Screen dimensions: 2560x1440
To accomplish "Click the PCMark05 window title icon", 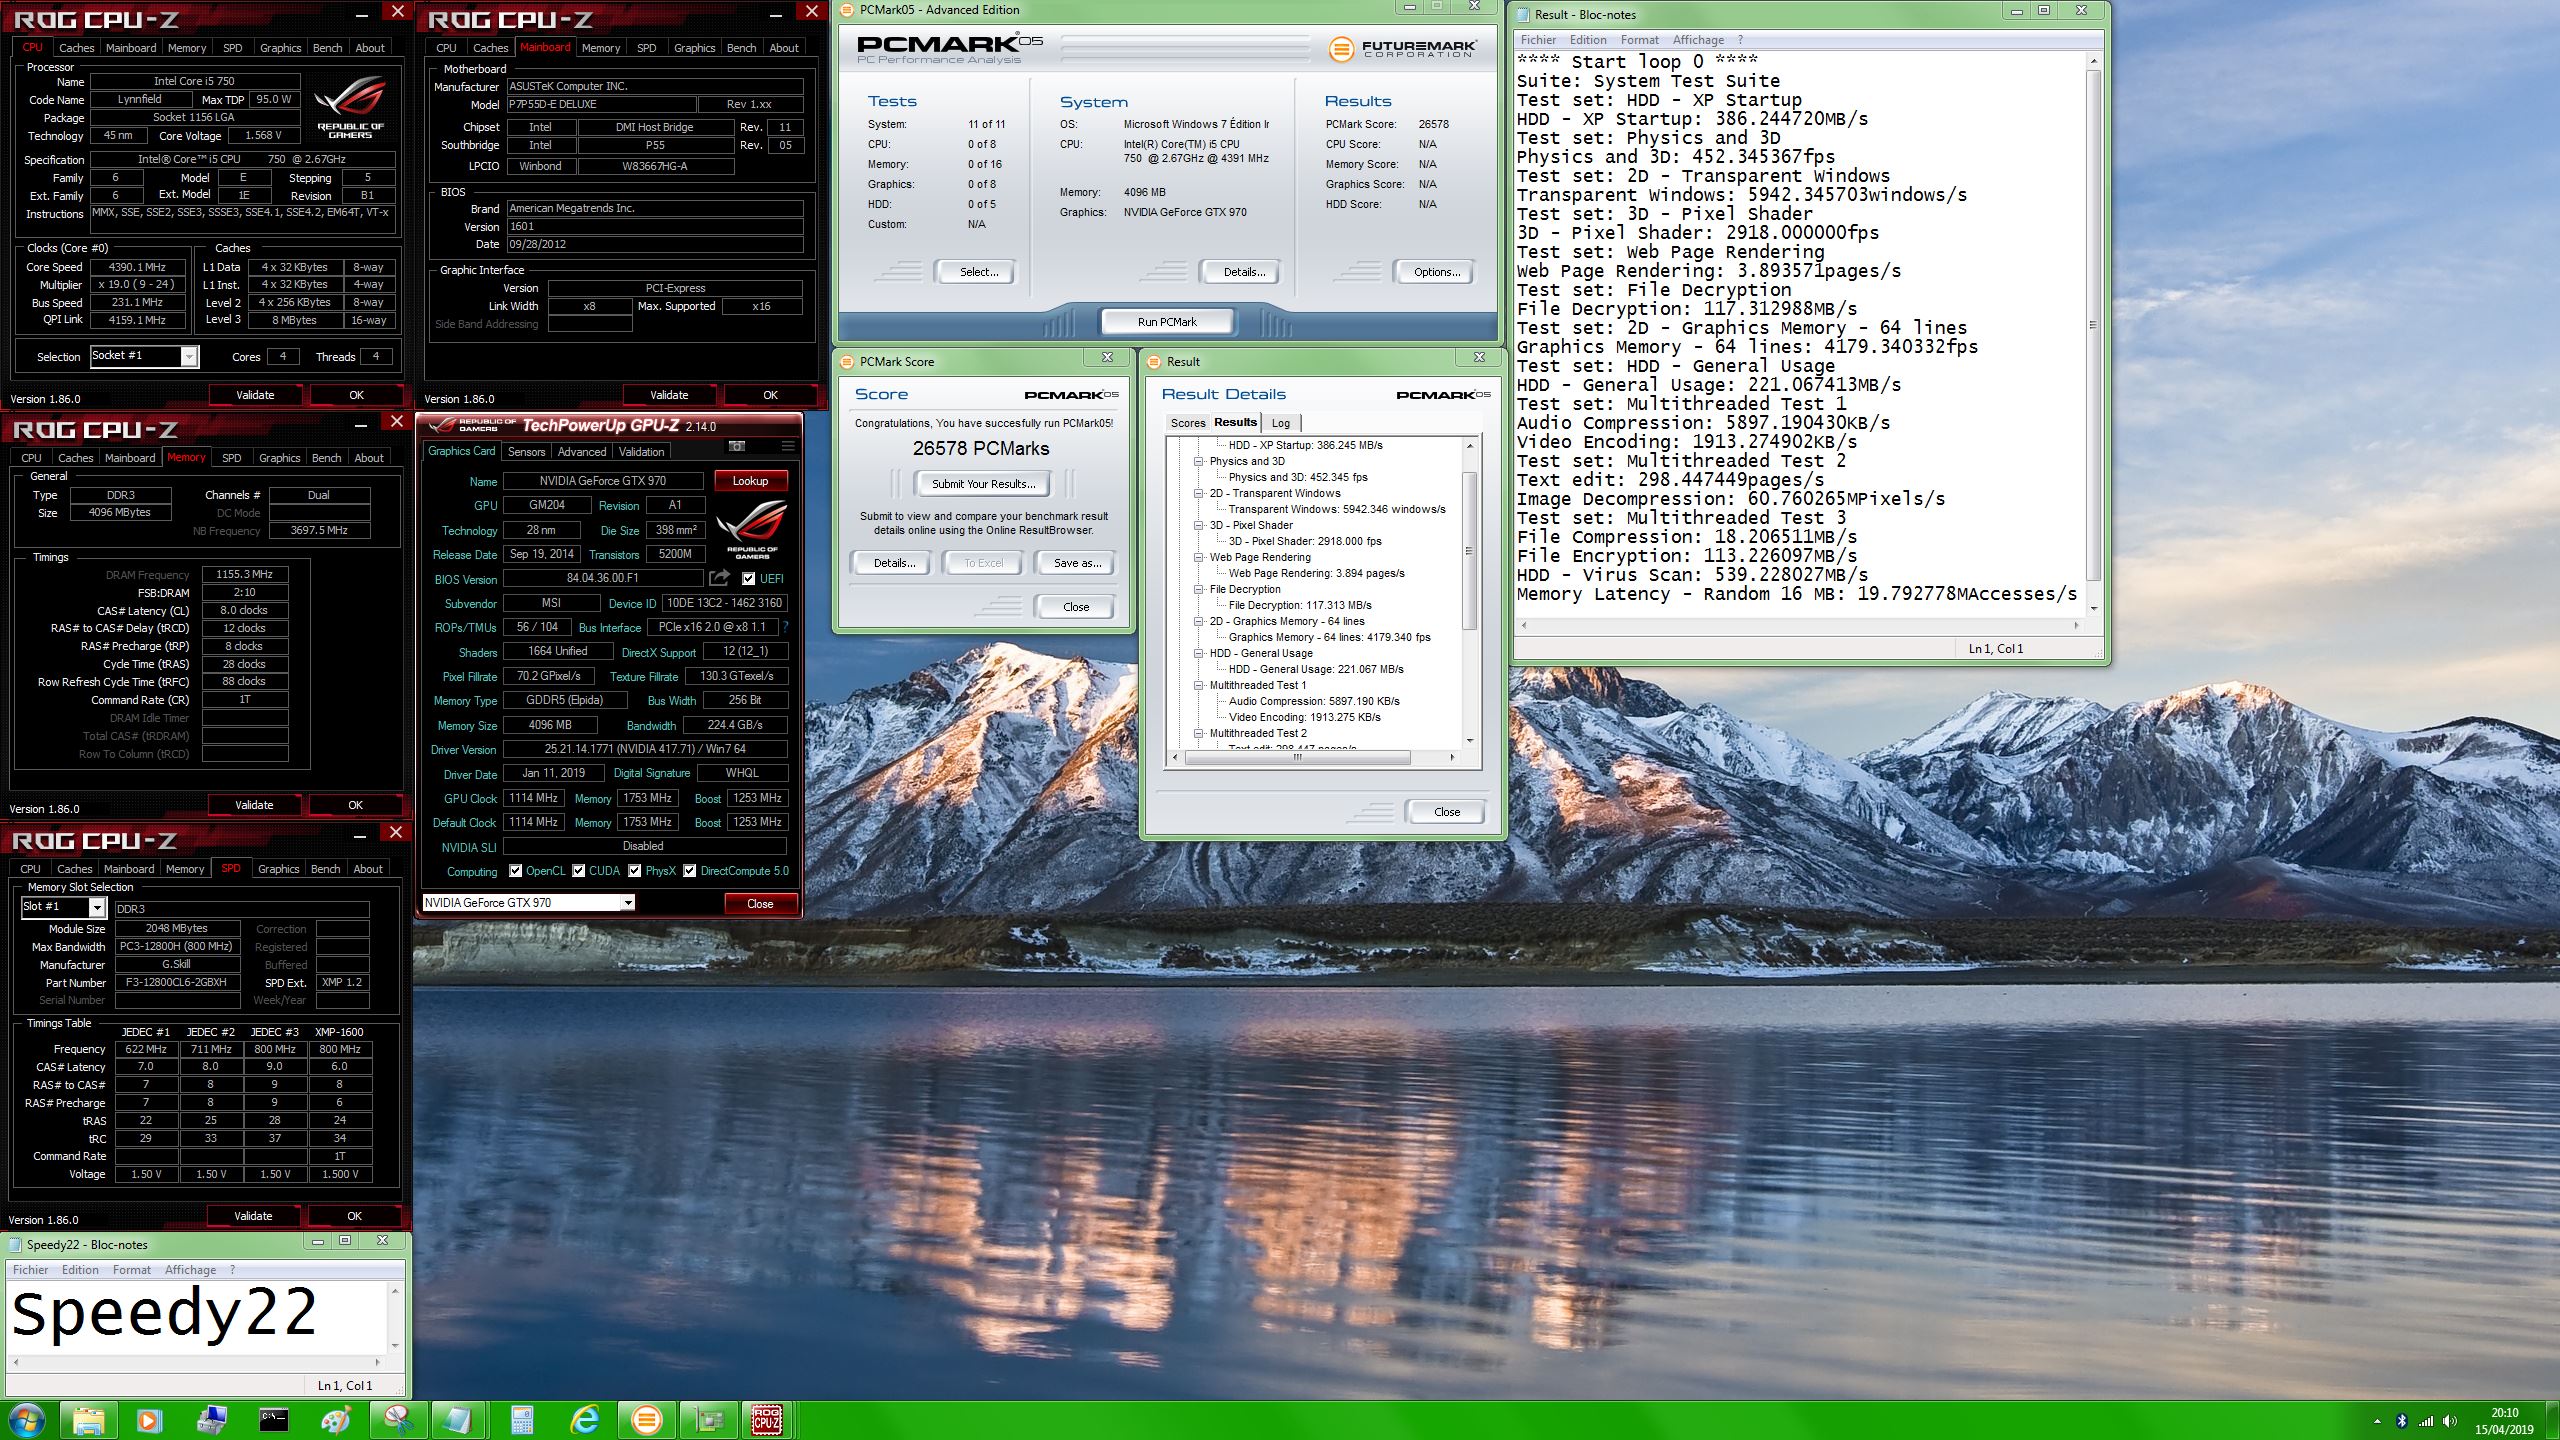I will [x=847, y=10].
